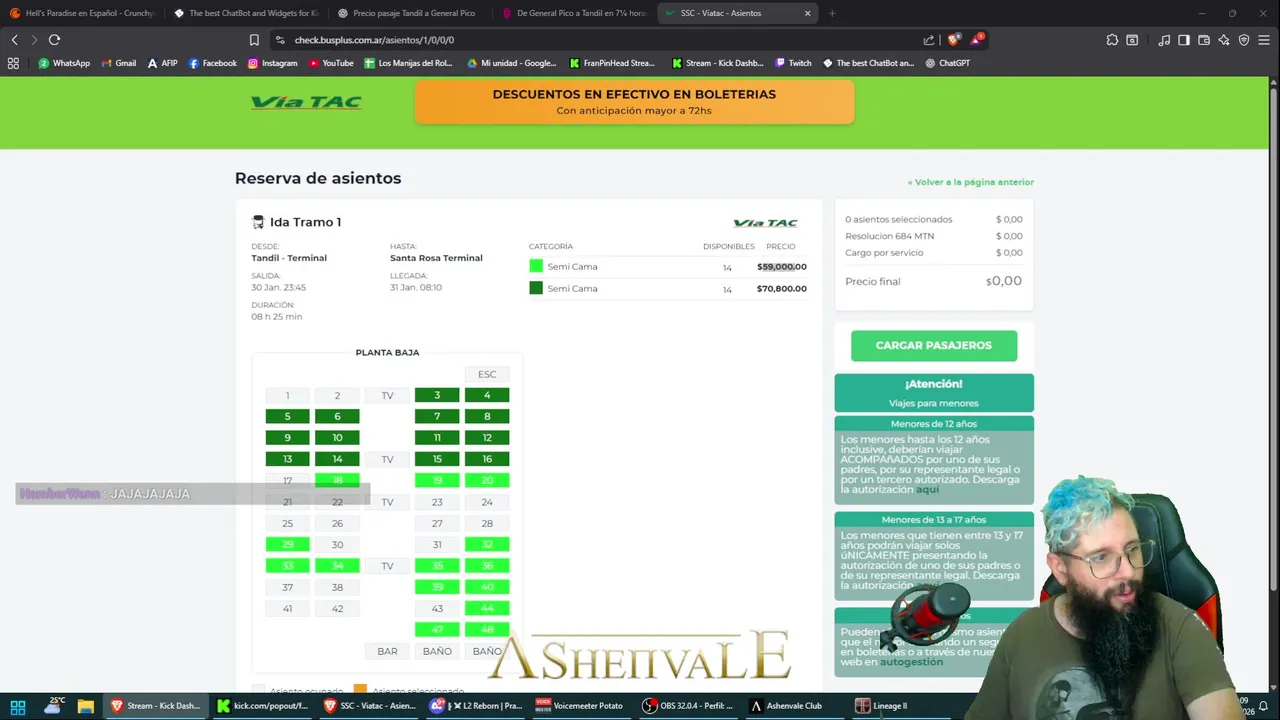This screenshot has height=720, width=1280.
Task: Select light green seat 29
Action: pos(287,544)
